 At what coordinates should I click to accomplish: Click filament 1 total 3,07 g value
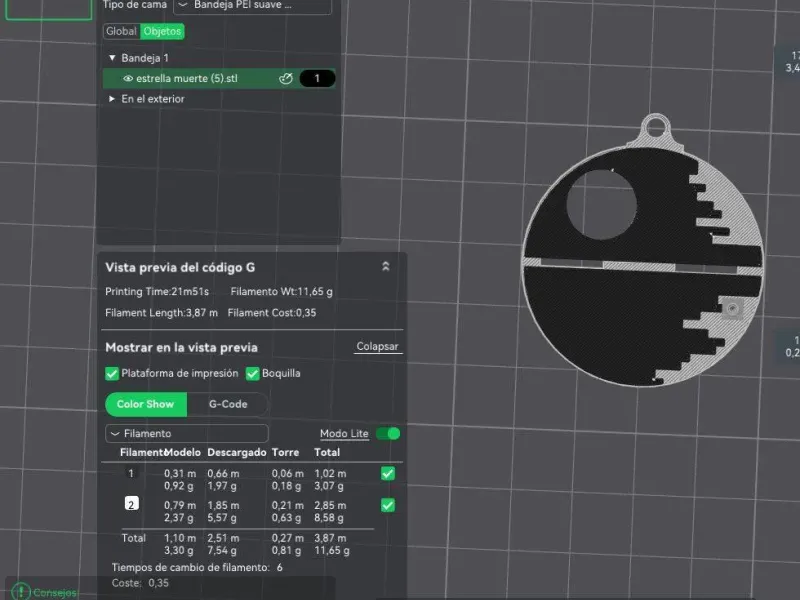(329, 486)
